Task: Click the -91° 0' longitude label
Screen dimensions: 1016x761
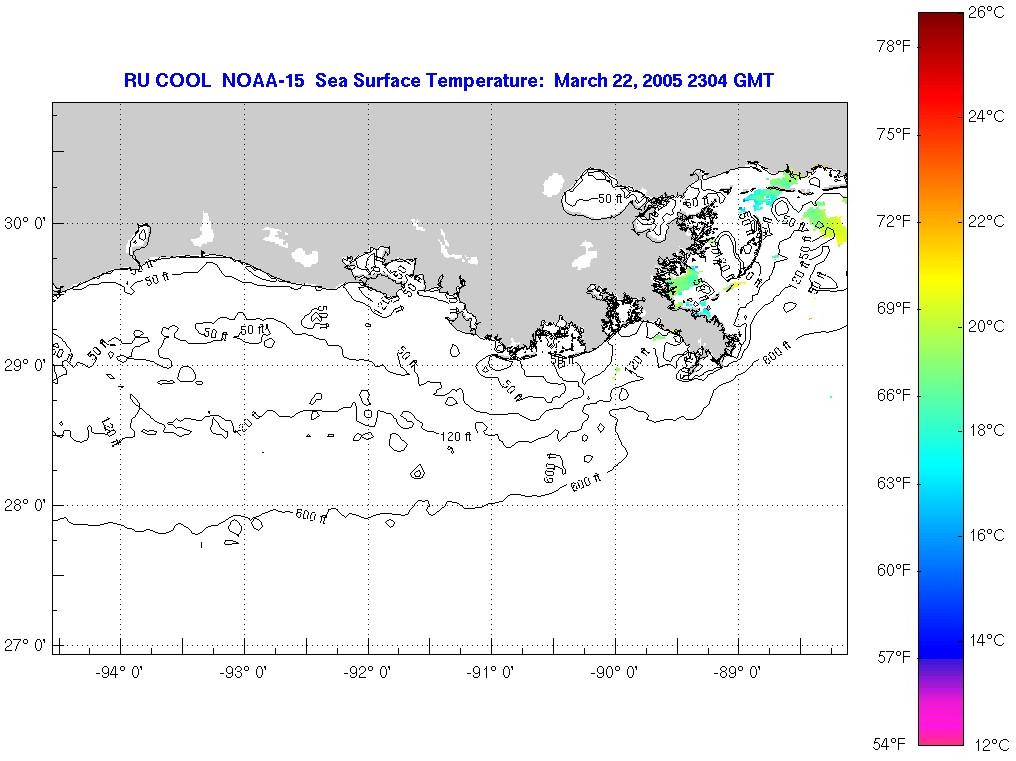Action: 491,672
